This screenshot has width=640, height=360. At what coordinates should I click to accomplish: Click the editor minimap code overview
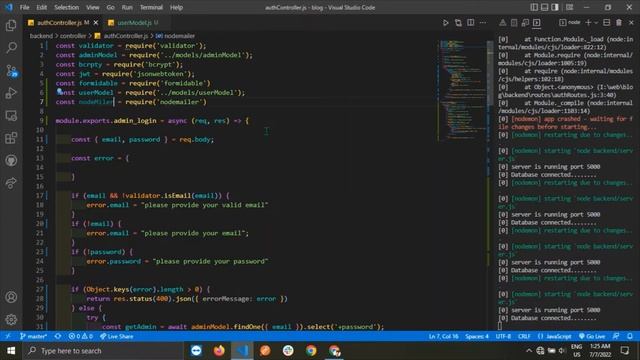[461, 90]
